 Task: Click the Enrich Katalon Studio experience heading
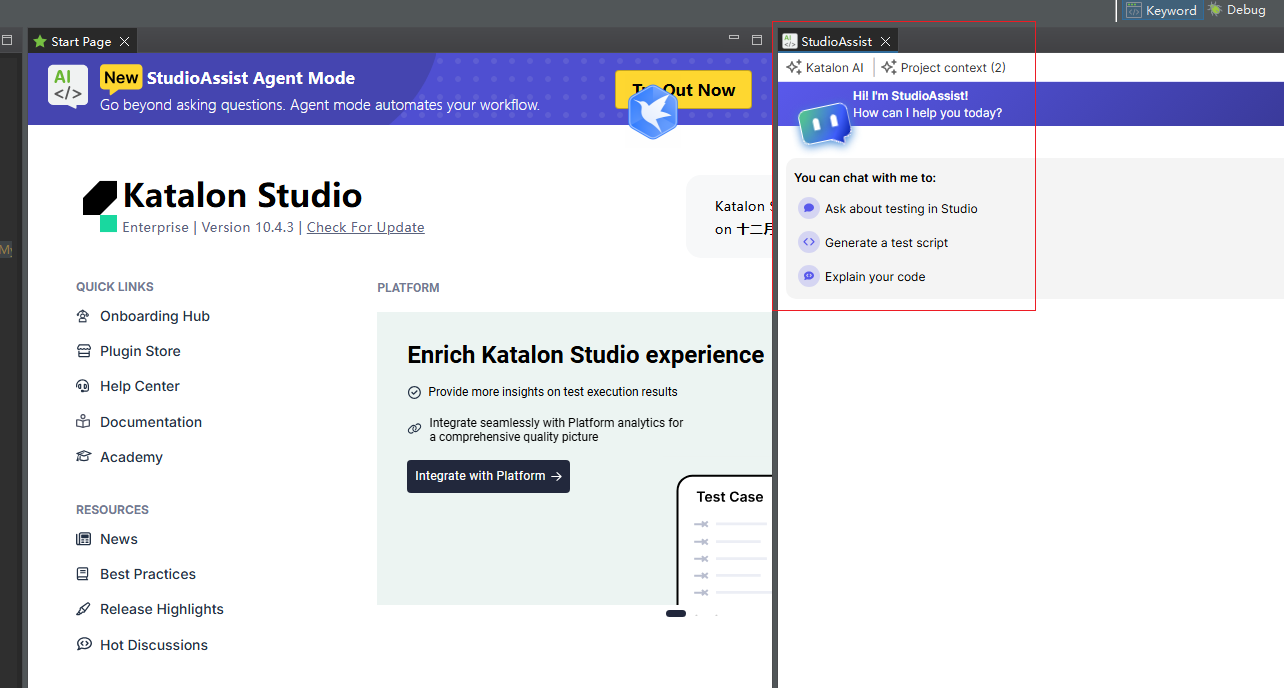point(586,355)
